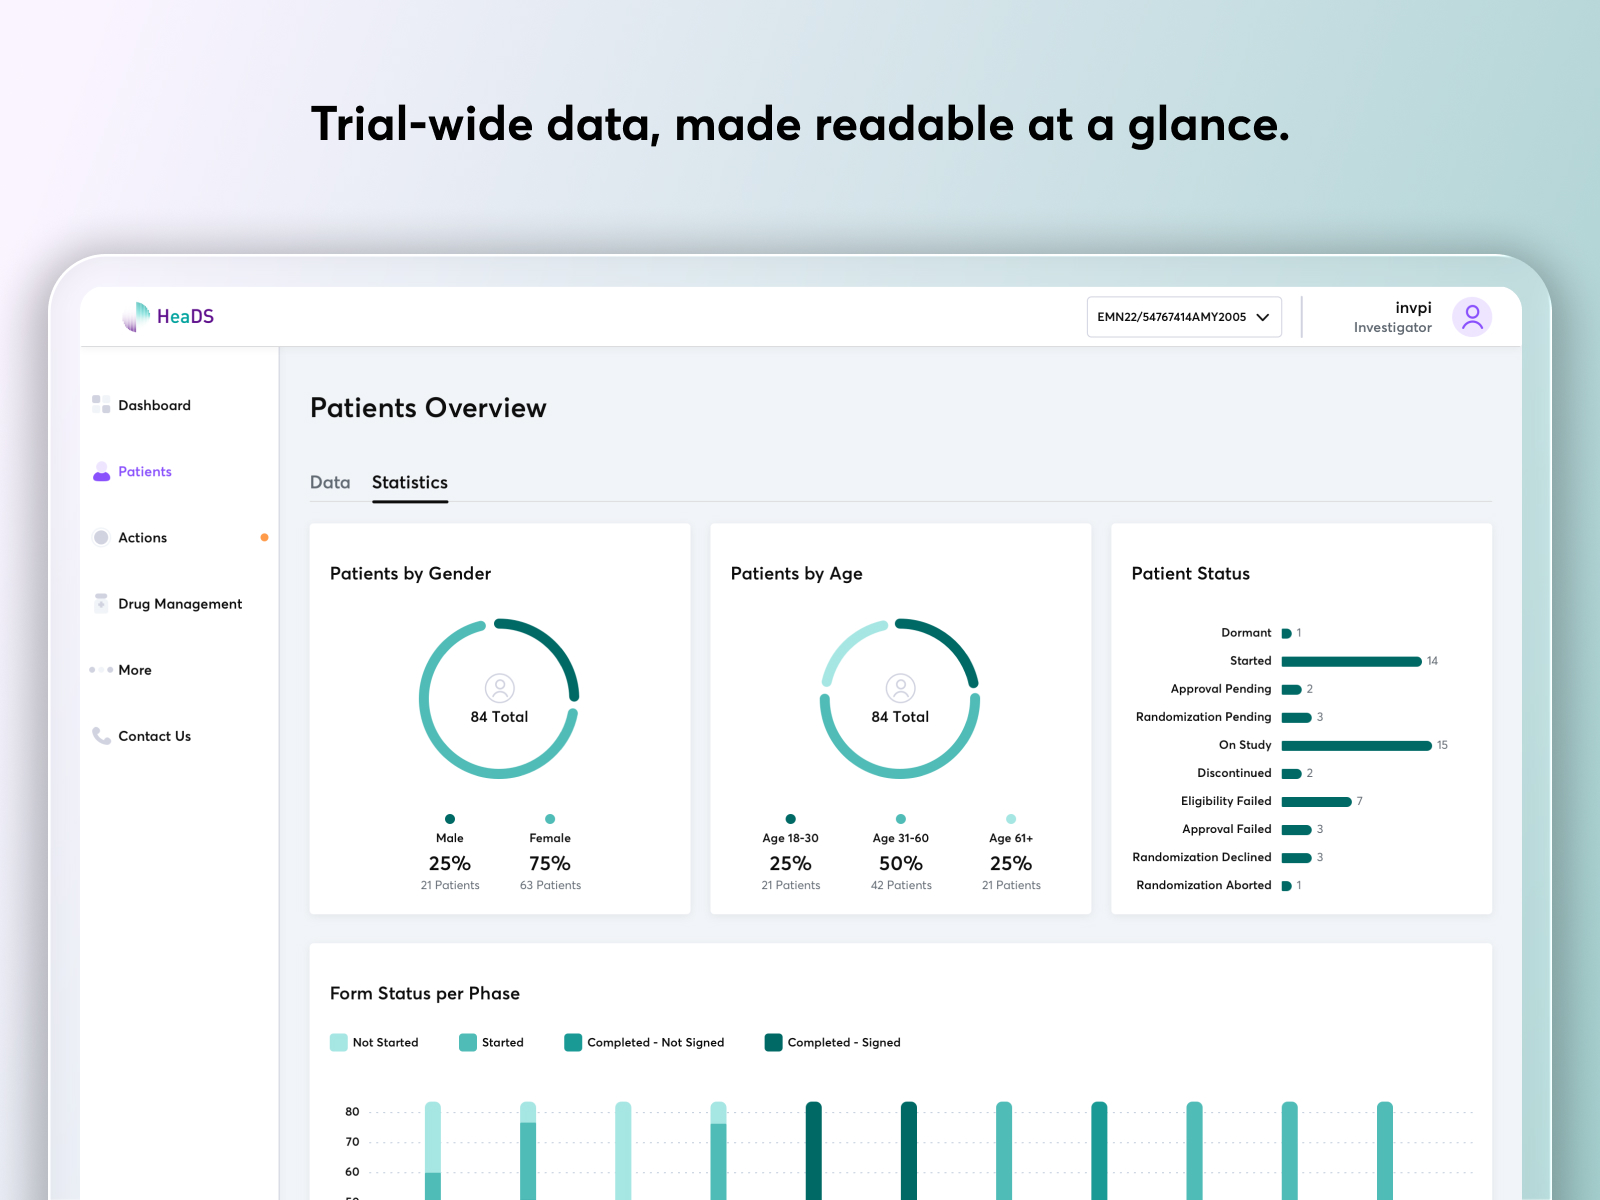
Task: Click the Randomization Pending status bar
Action: 1296,717
